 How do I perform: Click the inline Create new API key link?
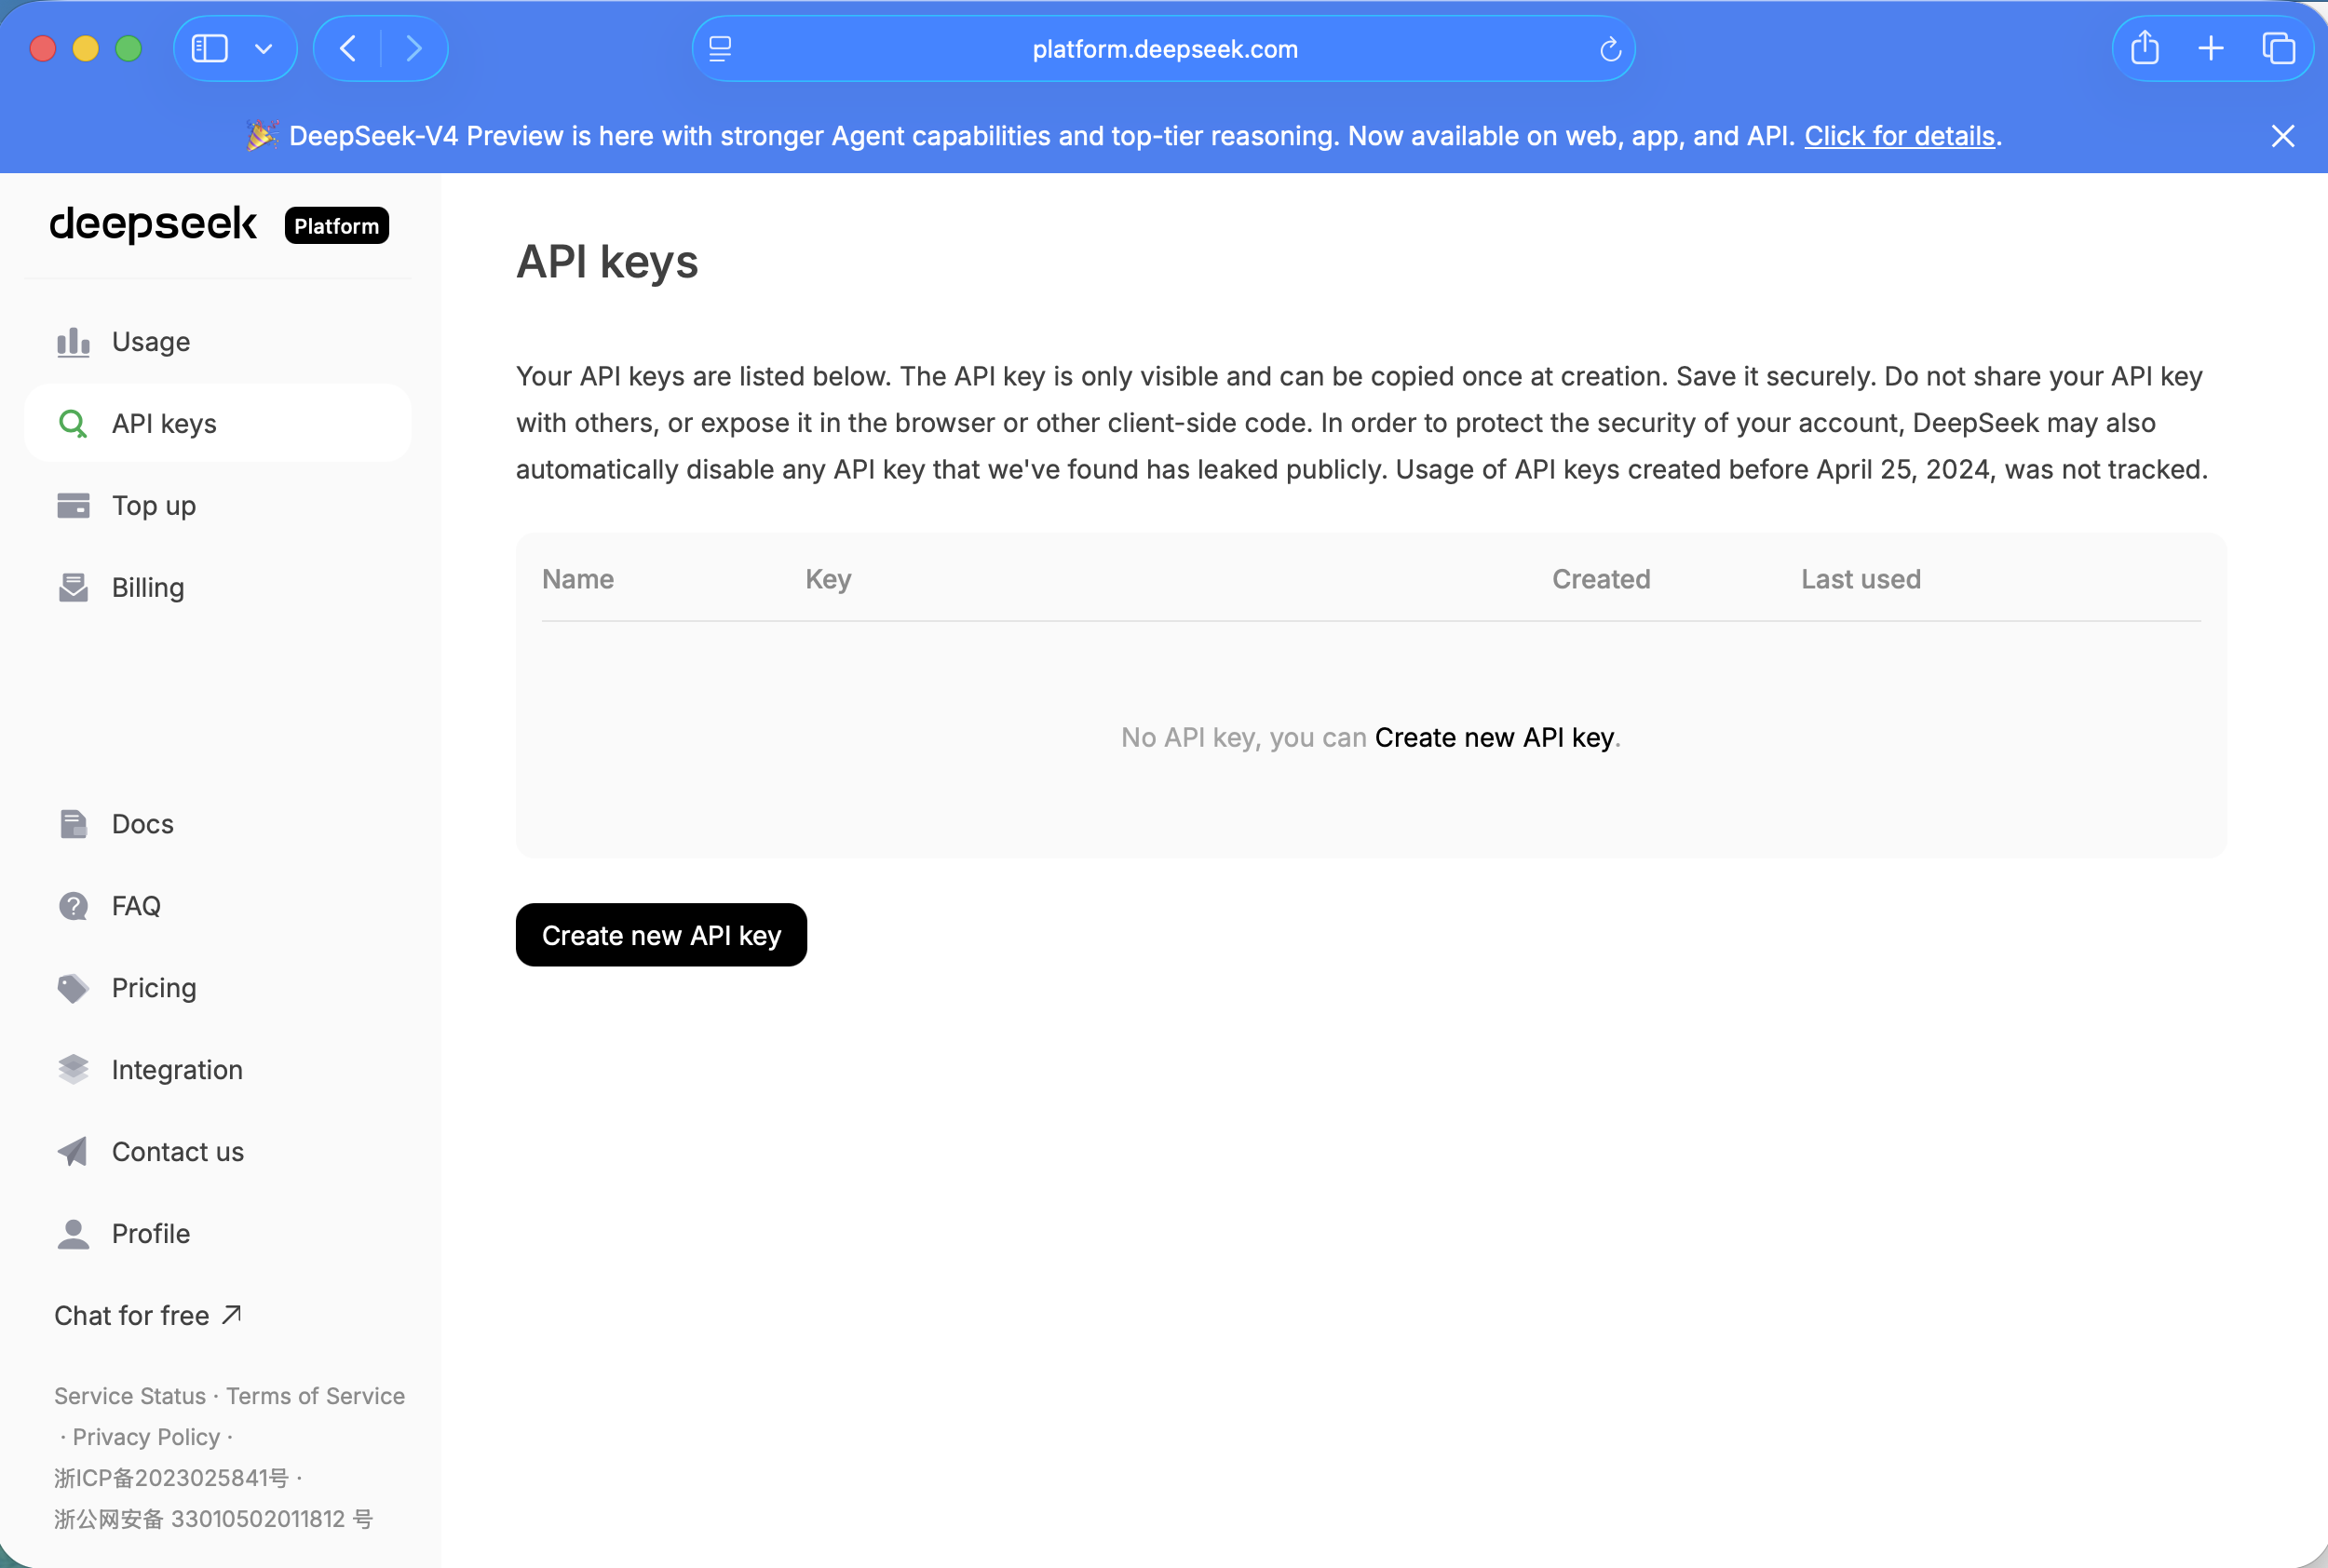(1494, 738)
